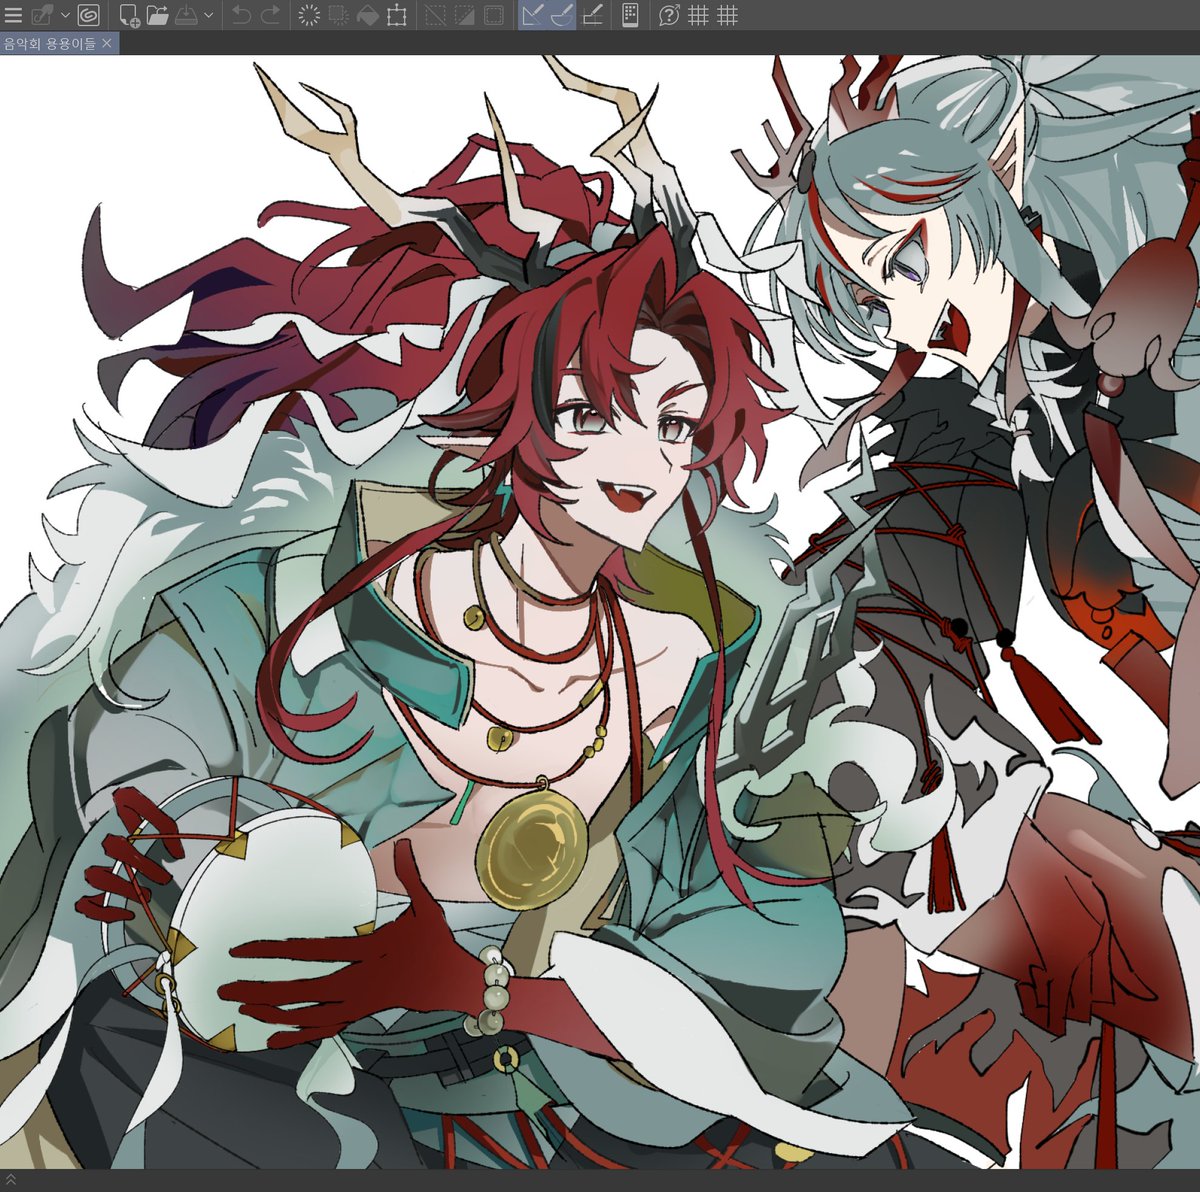Viewport: 1200px width, 1192px height.
Task: Open the hamburger main menu
Action: [13, 15]
